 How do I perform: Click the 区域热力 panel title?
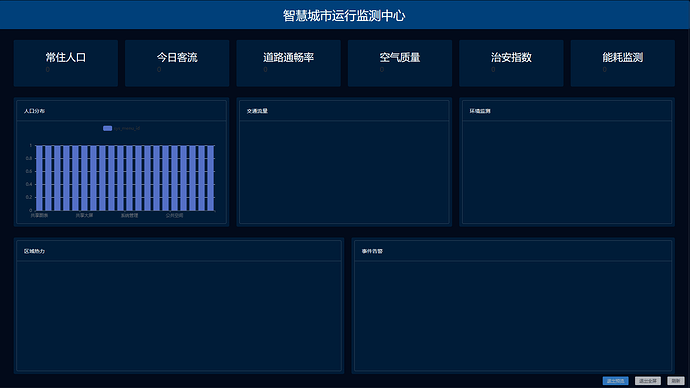tap(34, 251)
